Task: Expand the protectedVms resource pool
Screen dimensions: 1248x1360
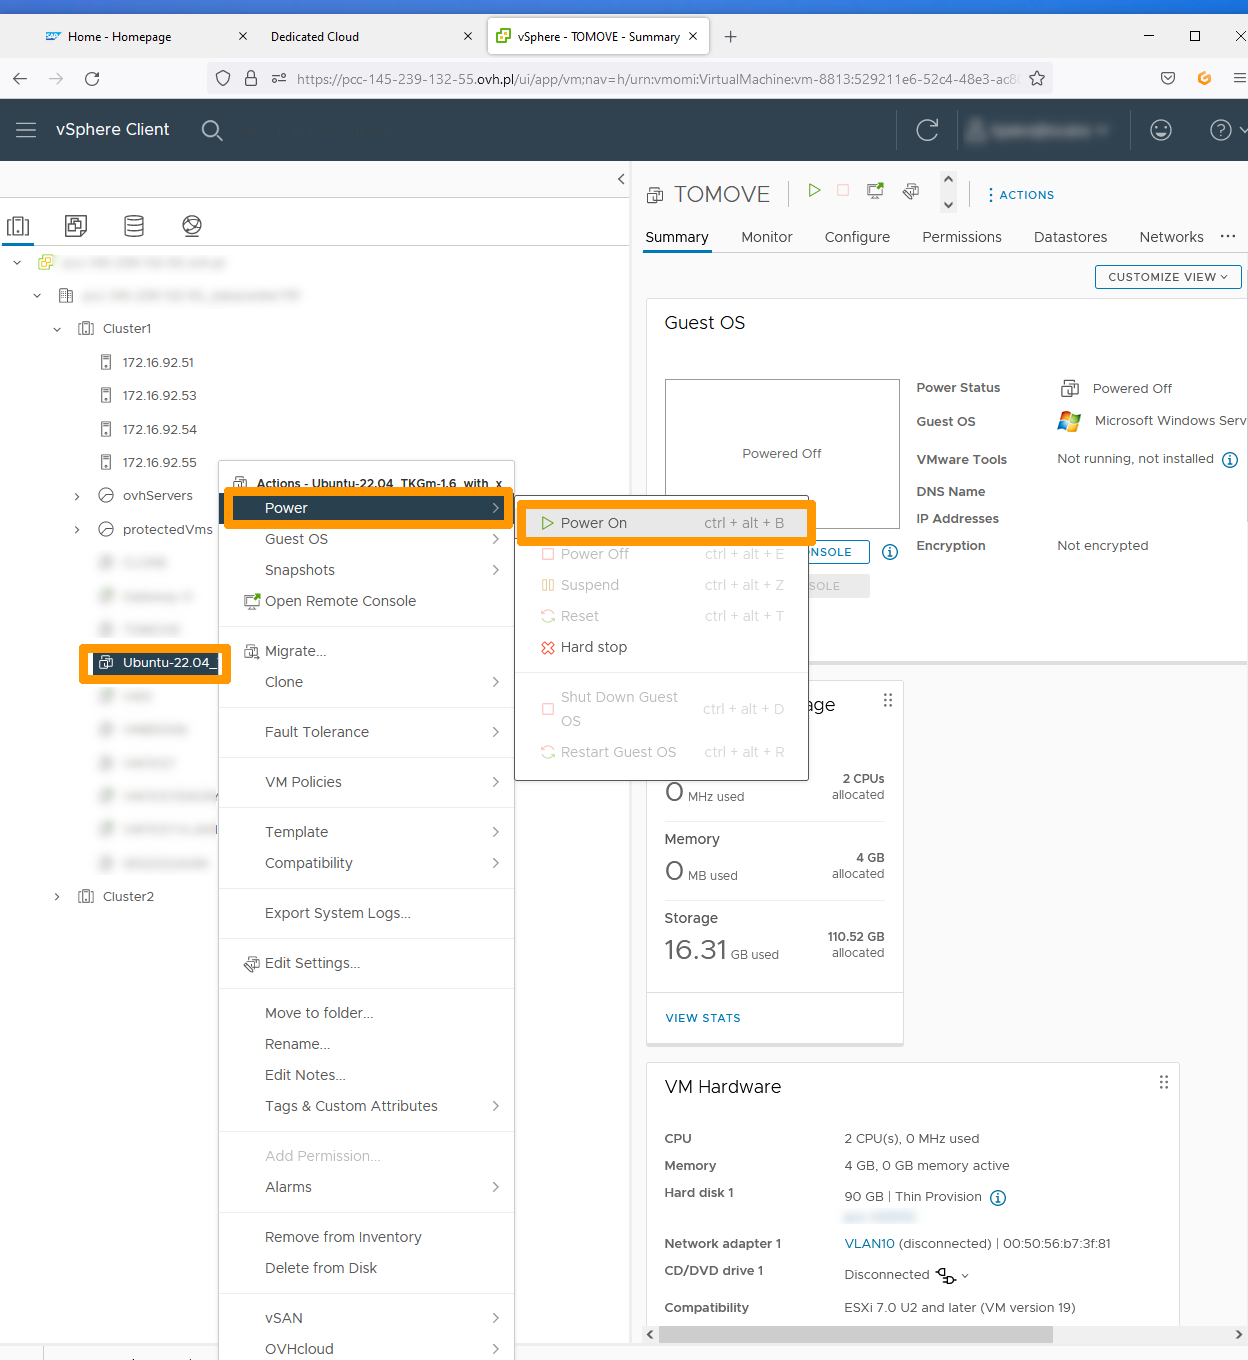Action: tap(77, 530)
